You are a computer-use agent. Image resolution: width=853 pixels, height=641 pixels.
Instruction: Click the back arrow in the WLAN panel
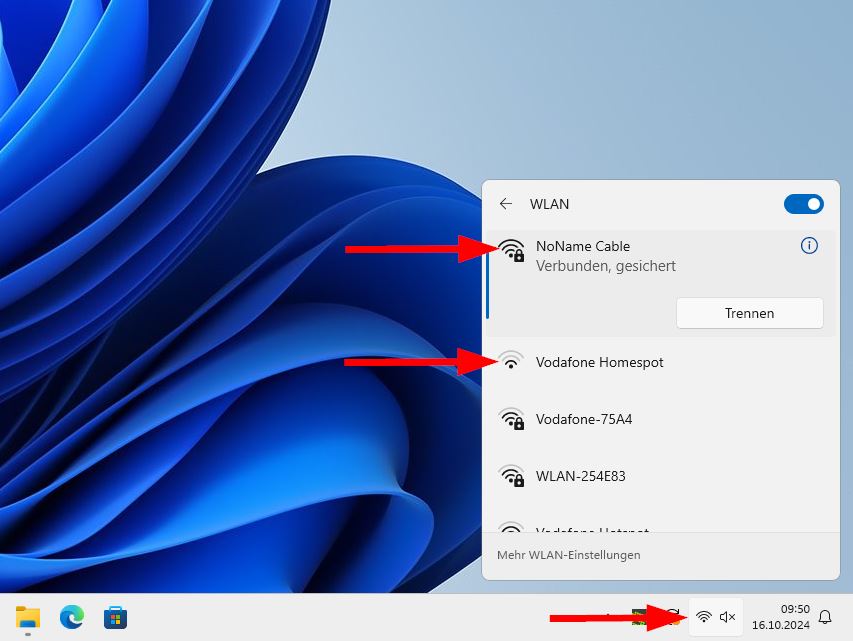click(506, 204)
